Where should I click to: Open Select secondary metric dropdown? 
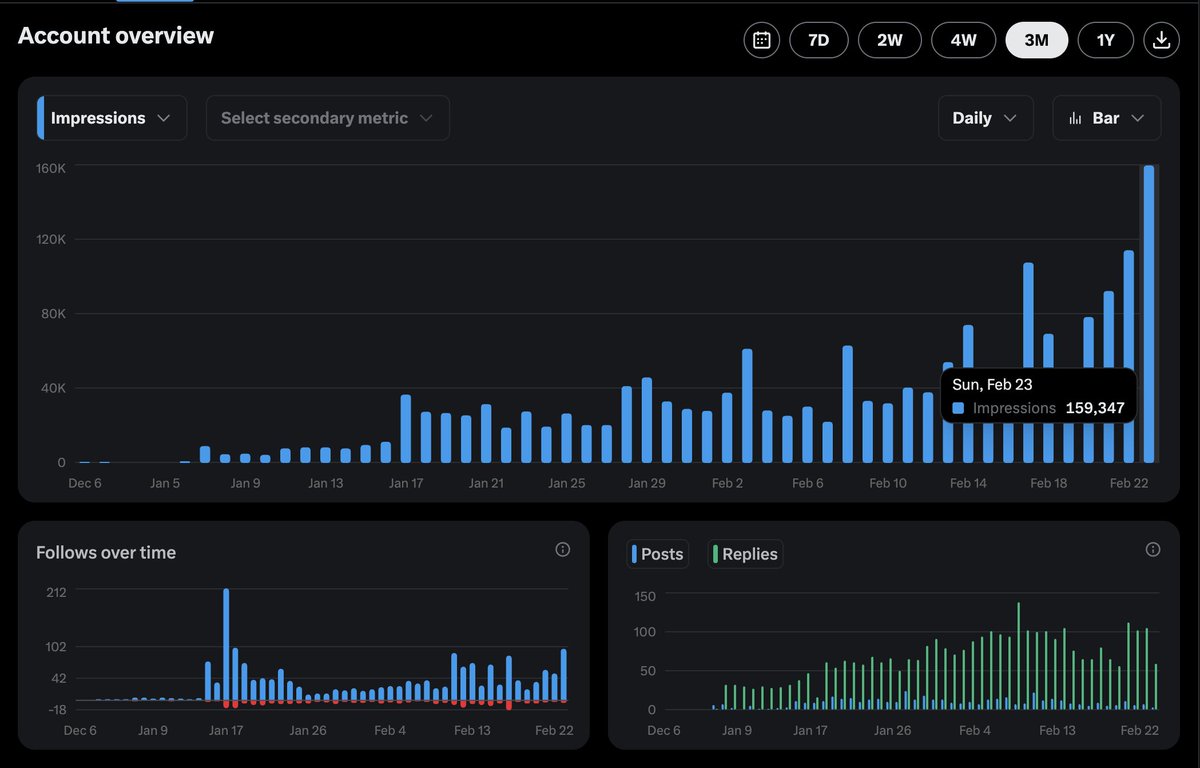pyautogui.click(x=327, y=118)
